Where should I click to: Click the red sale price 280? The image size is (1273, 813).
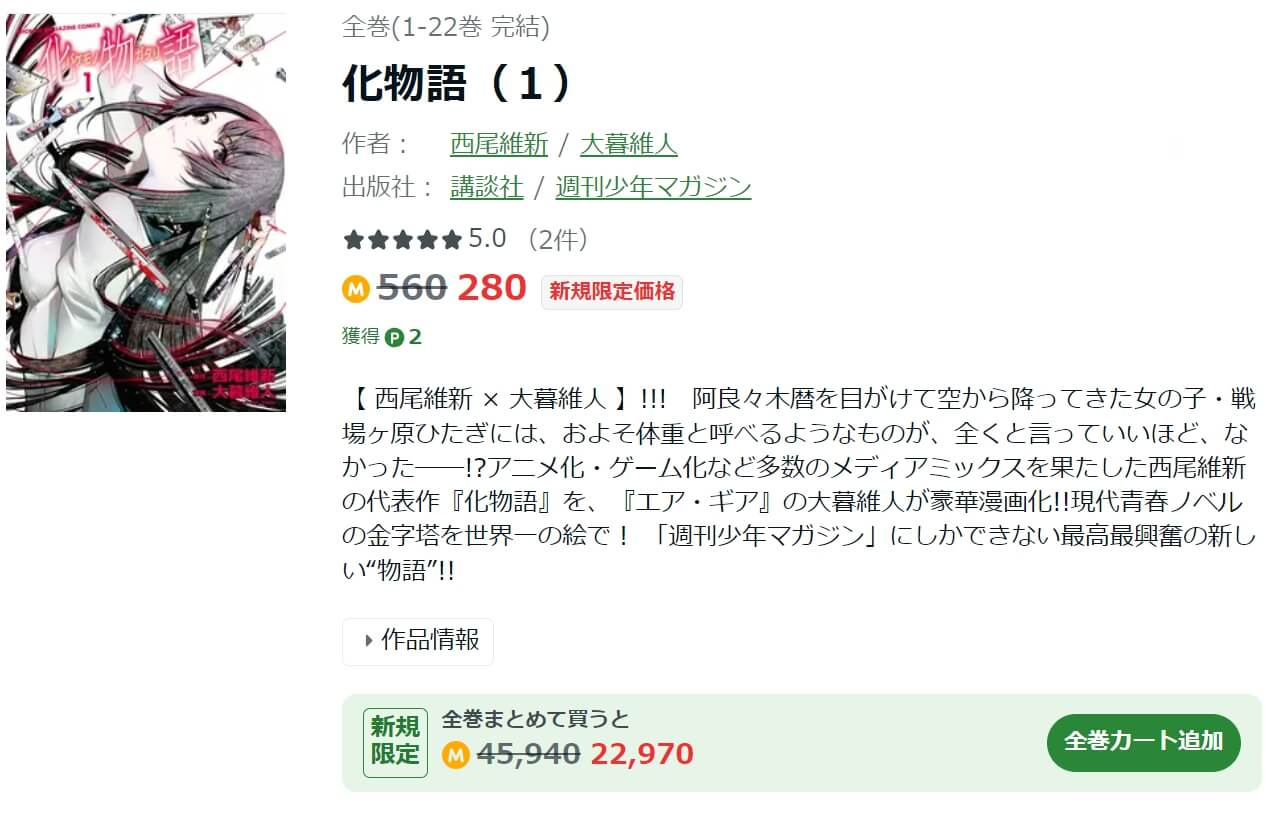pyautogui.click(x=491, y=288)
